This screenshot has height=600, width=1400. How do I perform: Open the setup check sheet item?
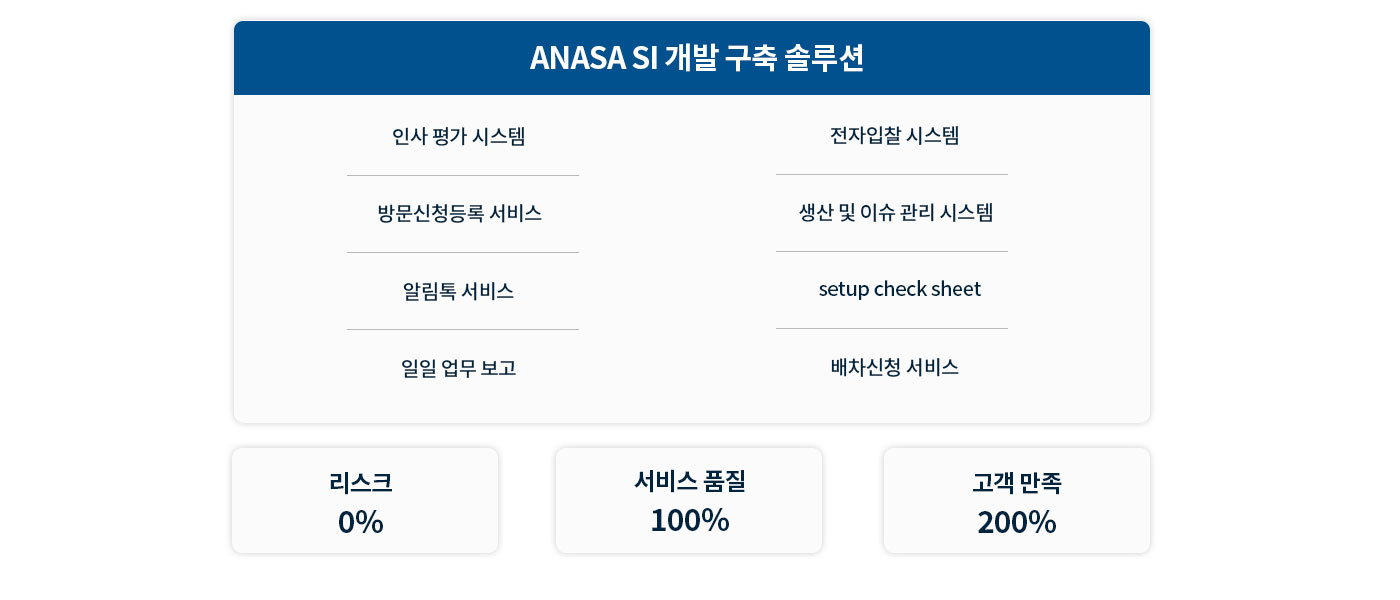899,289
